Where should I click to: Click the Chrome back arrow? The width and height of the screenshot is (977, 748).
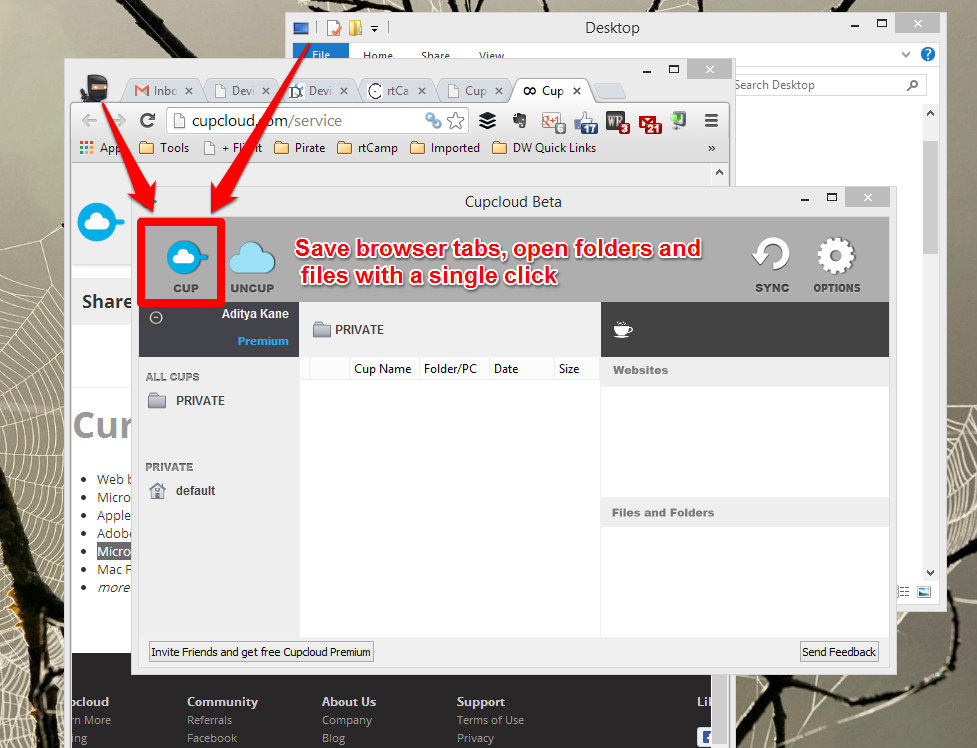[89, 120]
